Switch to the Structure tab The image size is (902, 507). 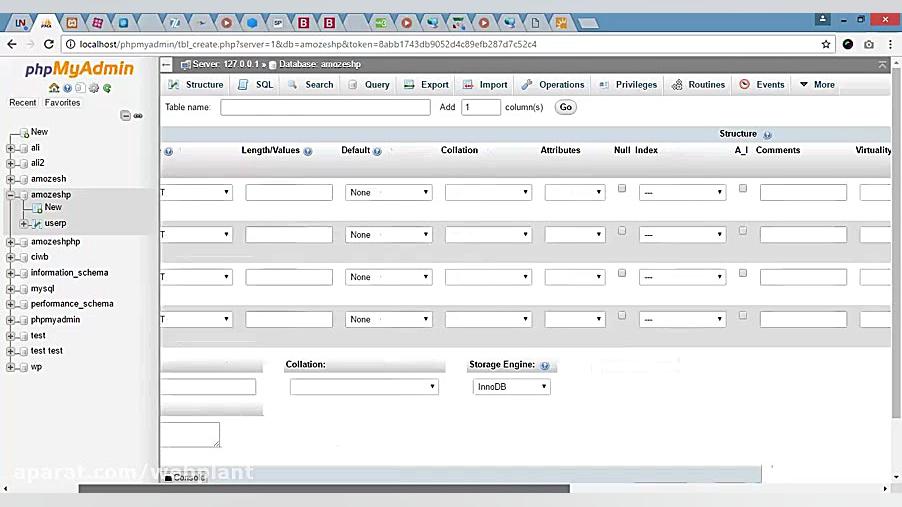(196, 85)
